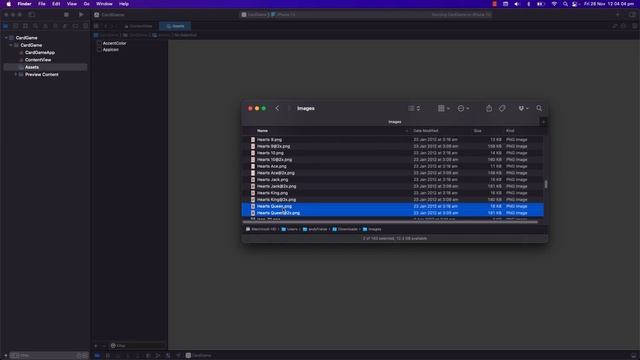Select Hearts Jack@2x.png file
This screenshot has height=360, width=640.
point(393,186)
